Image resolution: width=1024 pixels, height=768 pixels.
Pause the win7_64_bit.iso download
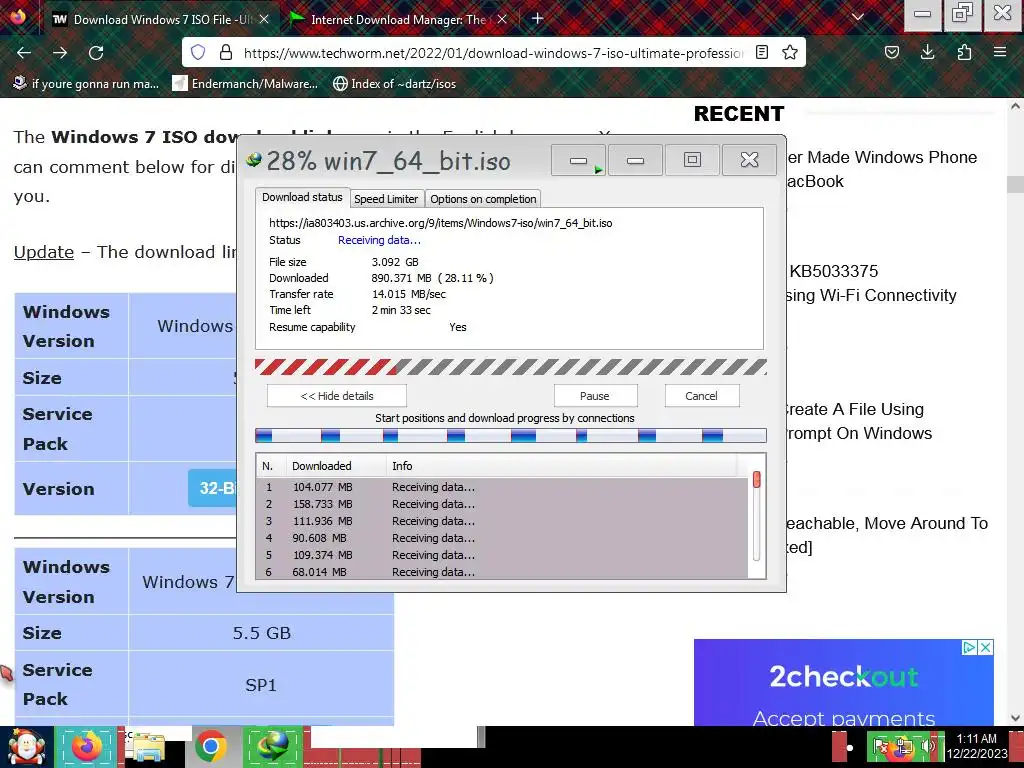click(595, 396)
